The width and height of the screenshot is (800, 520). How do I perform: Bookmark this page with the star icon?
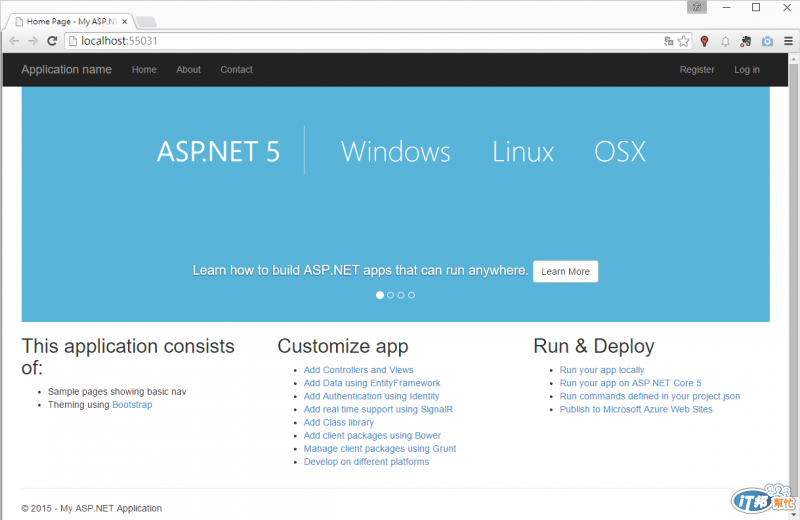[684, 41]
